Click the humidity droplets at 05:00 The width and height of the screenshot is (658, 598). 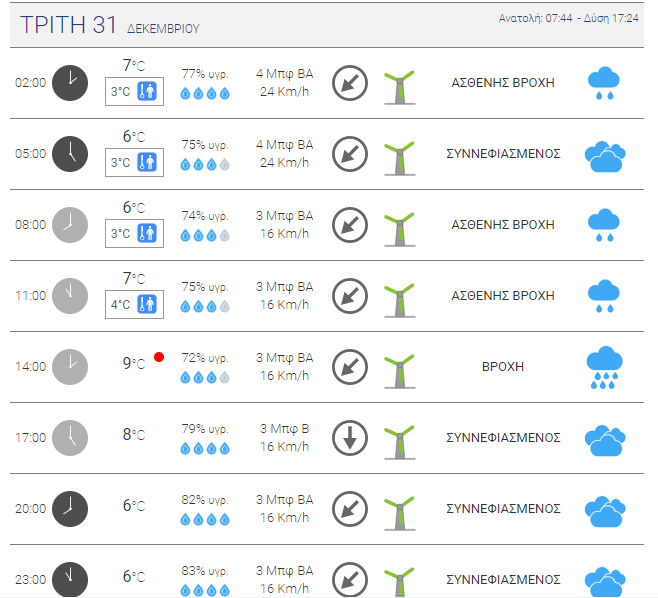(205, 164)
